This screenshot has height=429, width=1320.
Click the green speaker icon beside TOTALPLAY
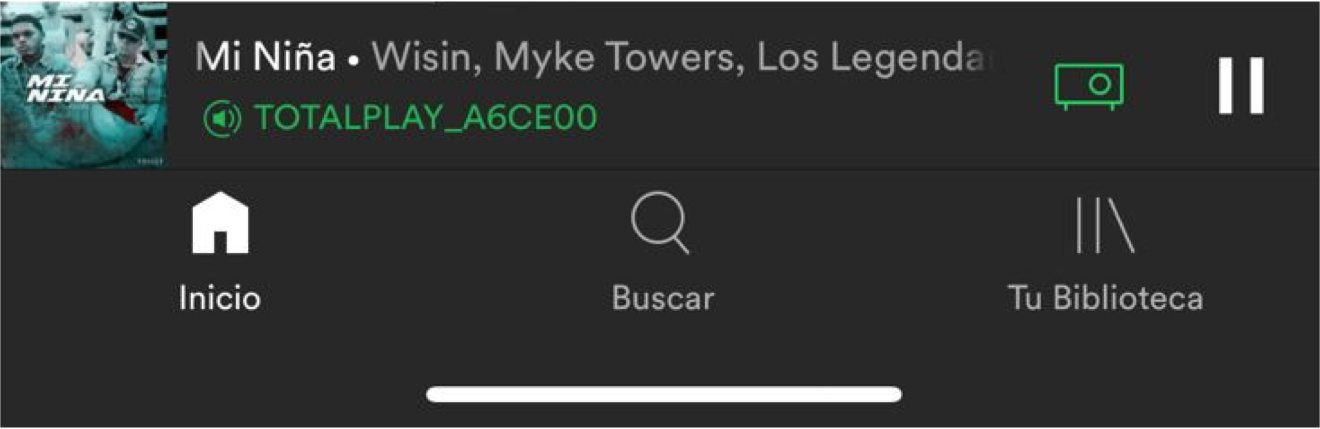coord(222,119)
